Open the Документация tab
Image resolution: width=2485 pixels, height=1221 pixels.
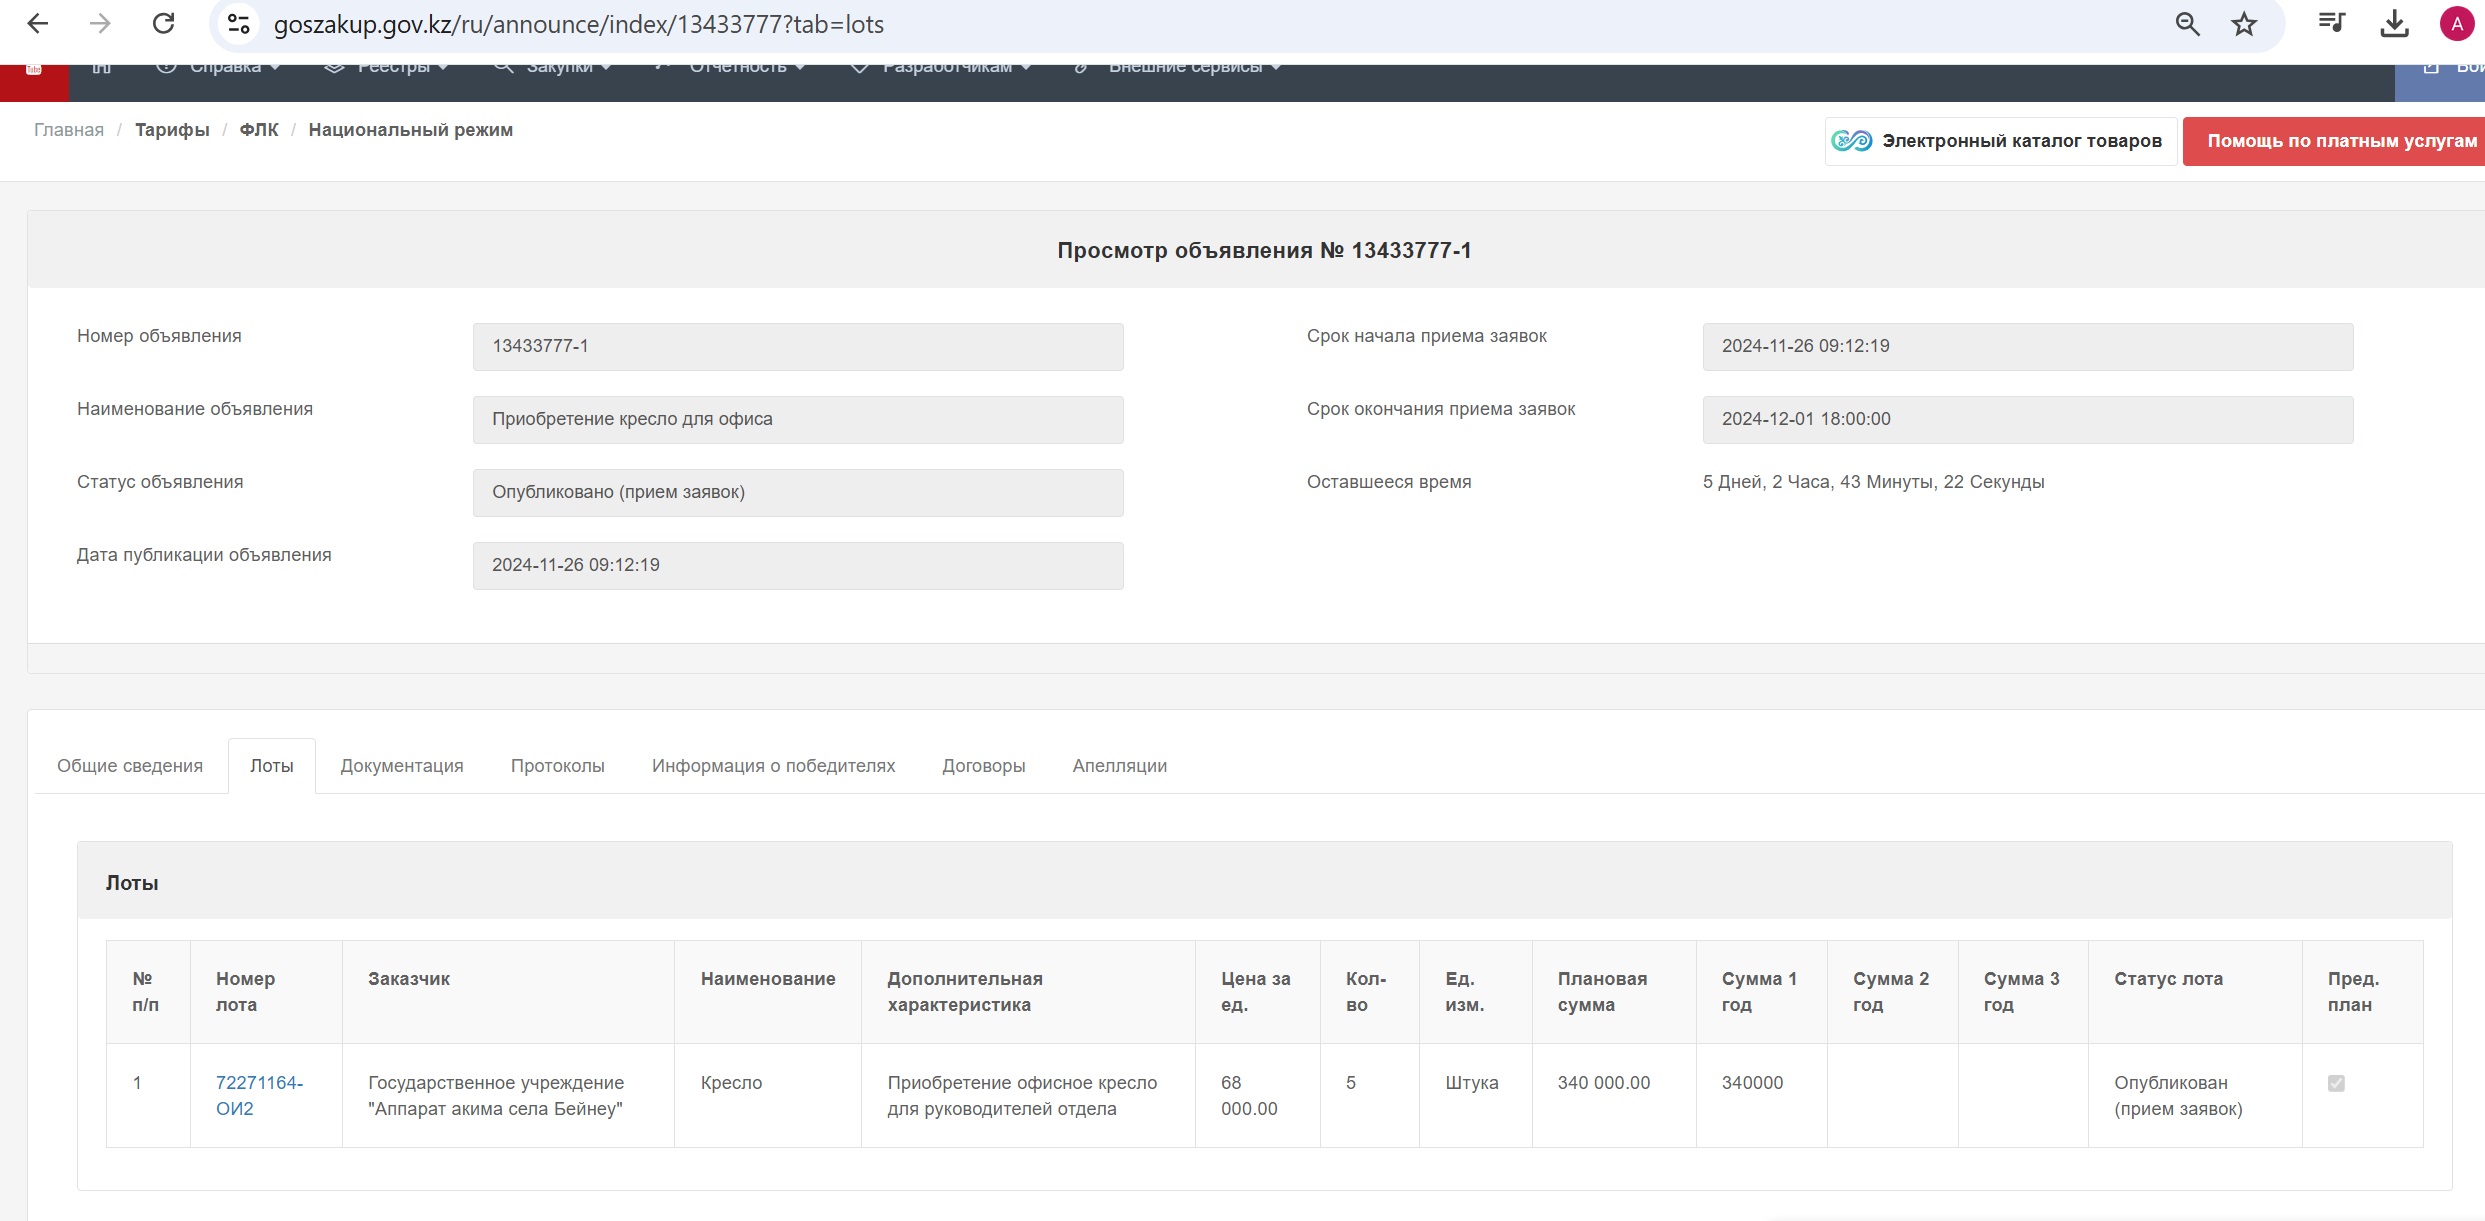click(402, 766)
